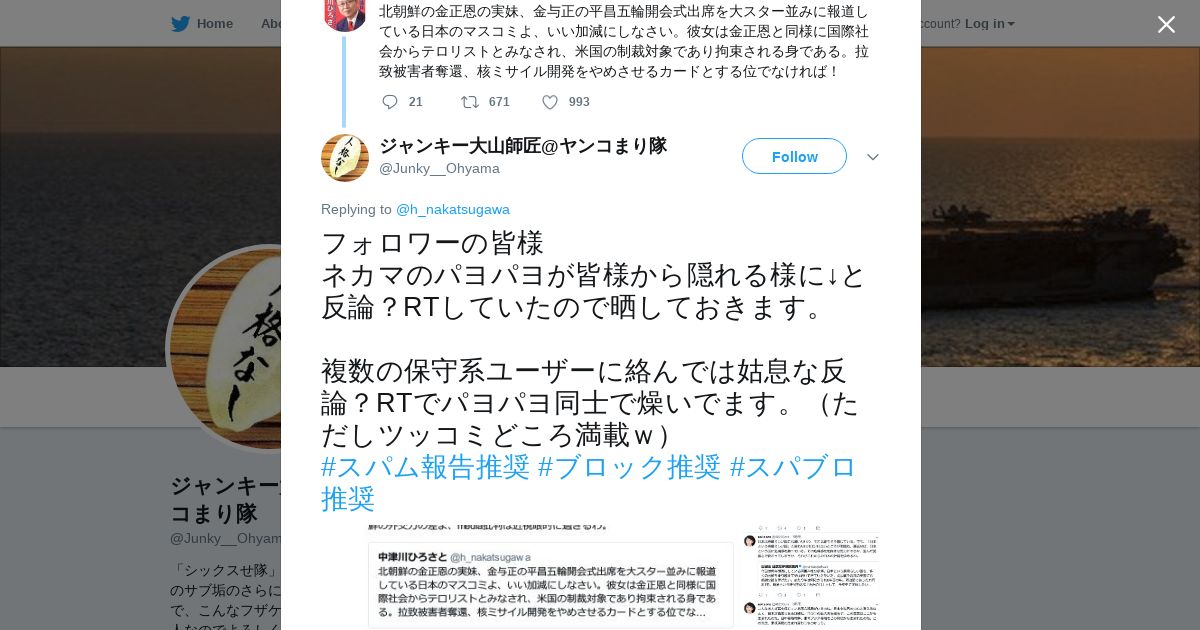Expand tweet options chevron beside Follow
This screenshot has width=1200, height=630.
(872, 157)
